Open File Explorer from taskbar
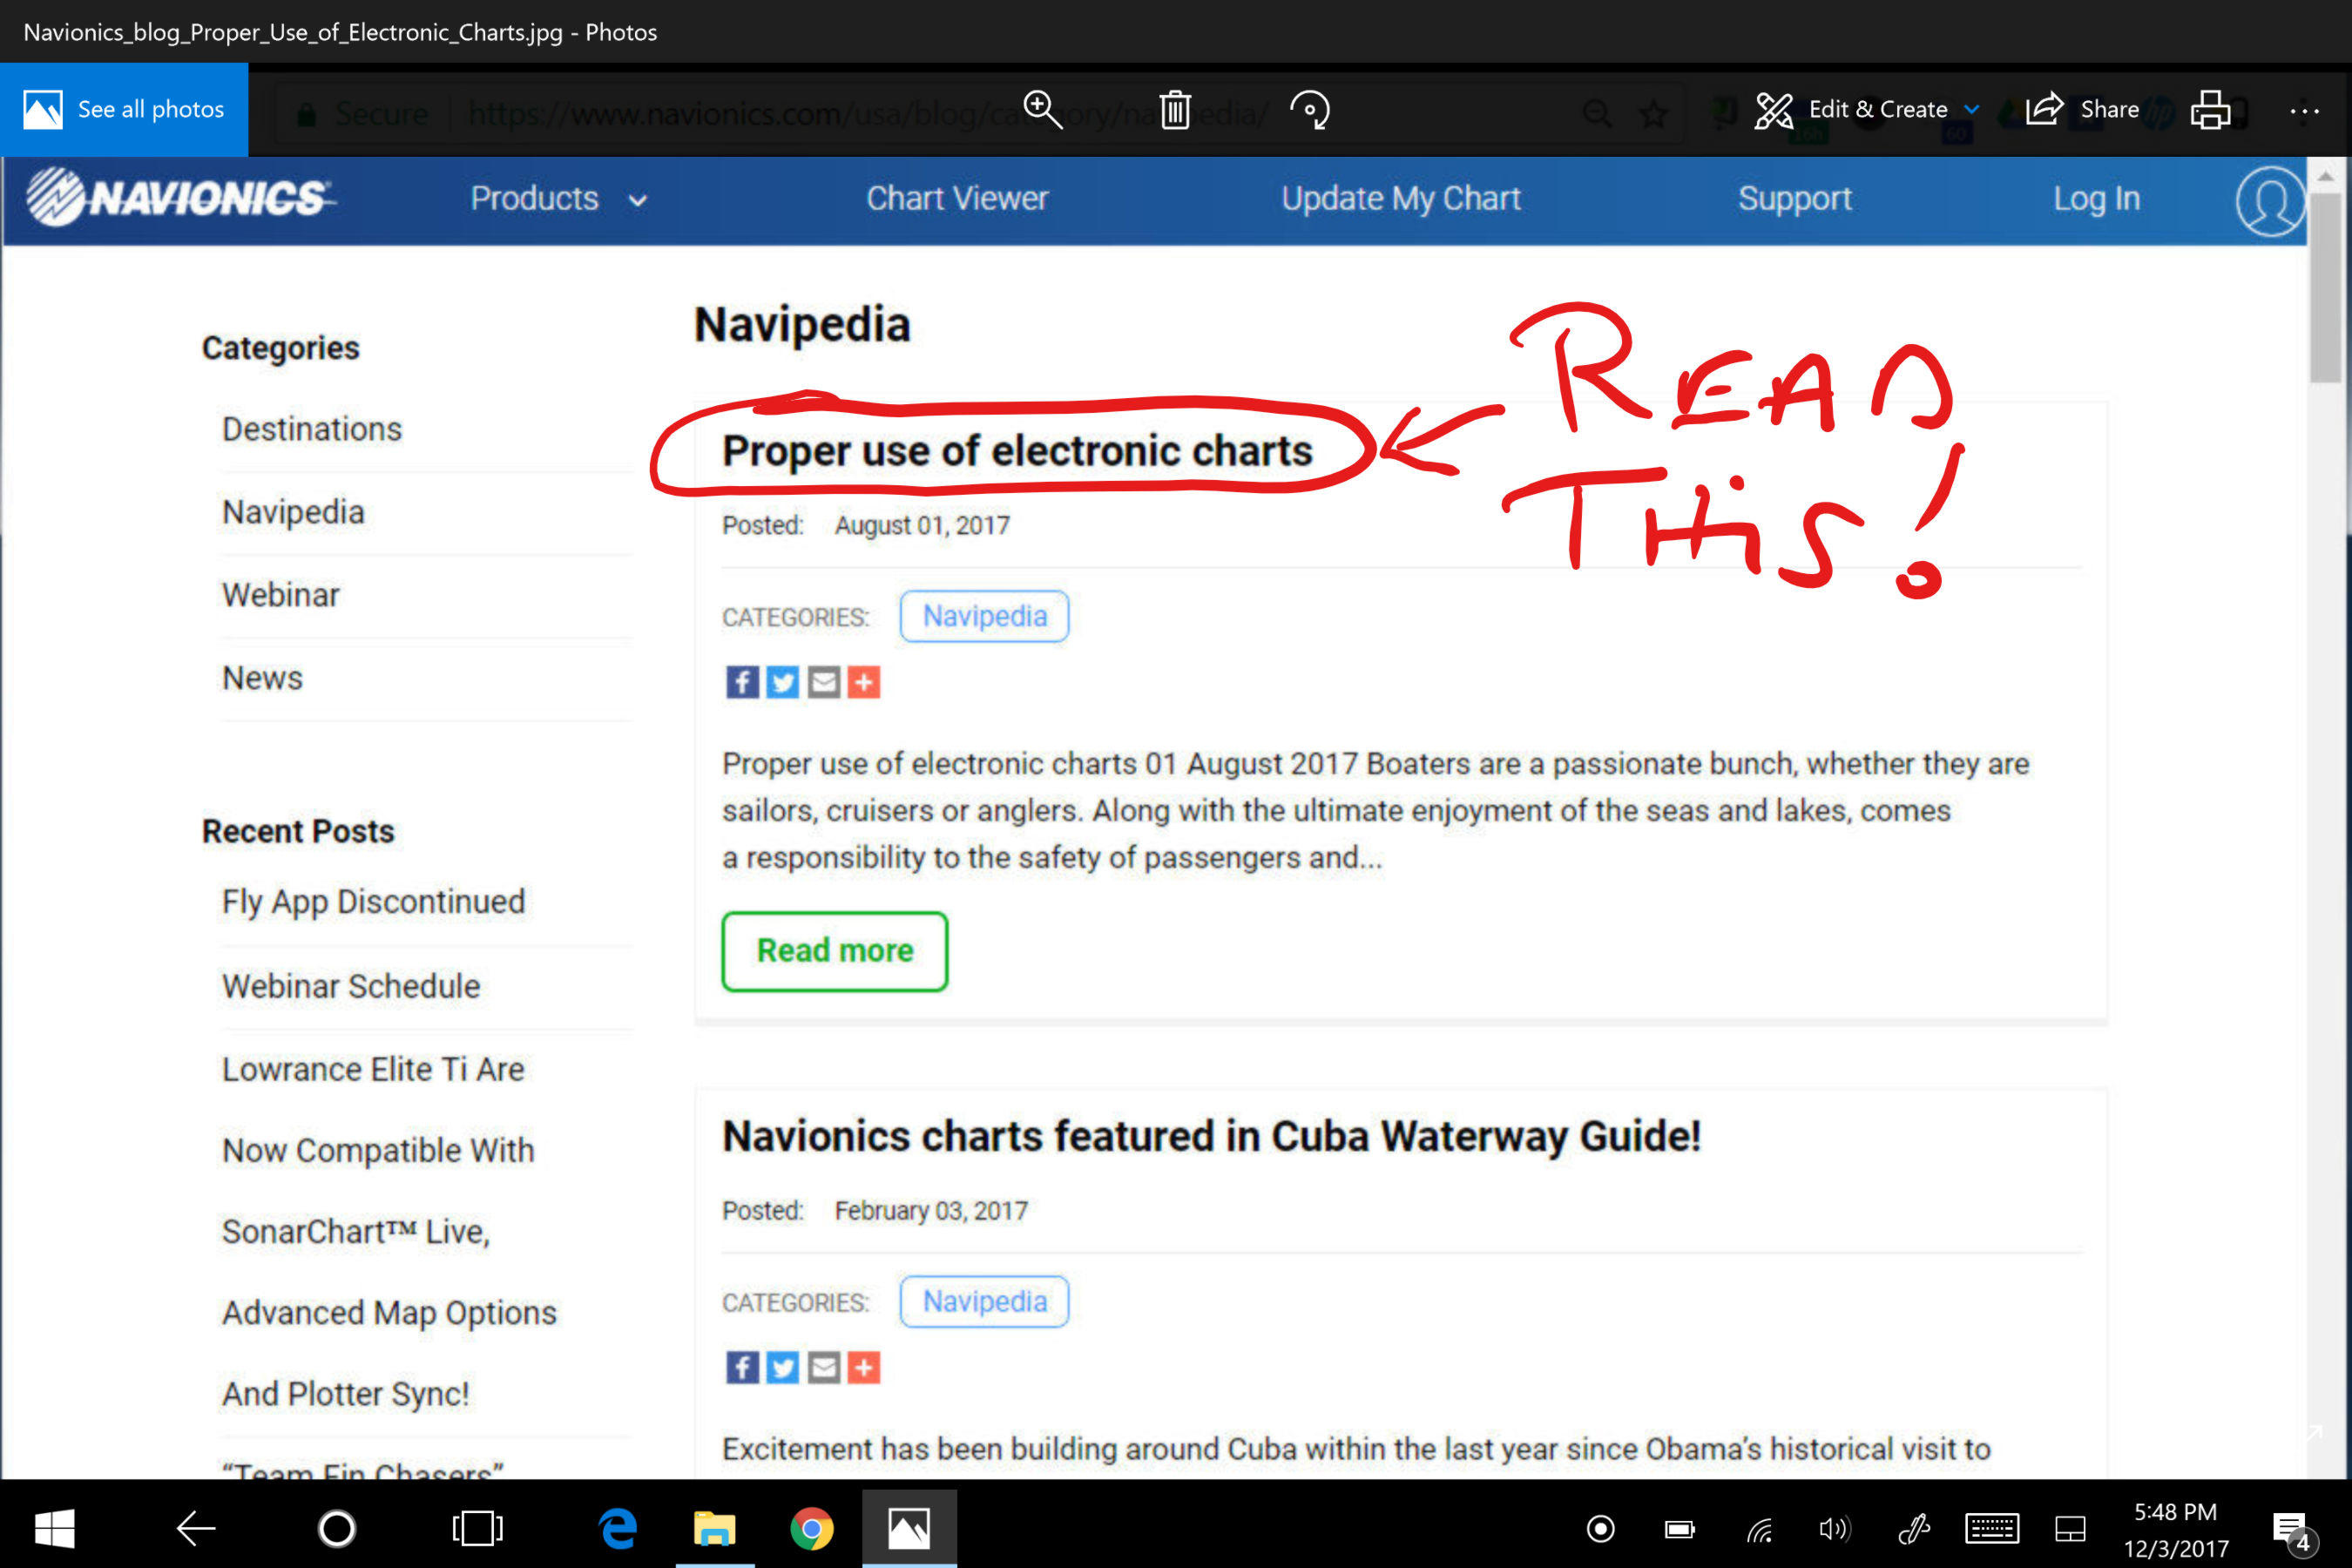The image size is (2352, 1568). [x=714, y=1528]
